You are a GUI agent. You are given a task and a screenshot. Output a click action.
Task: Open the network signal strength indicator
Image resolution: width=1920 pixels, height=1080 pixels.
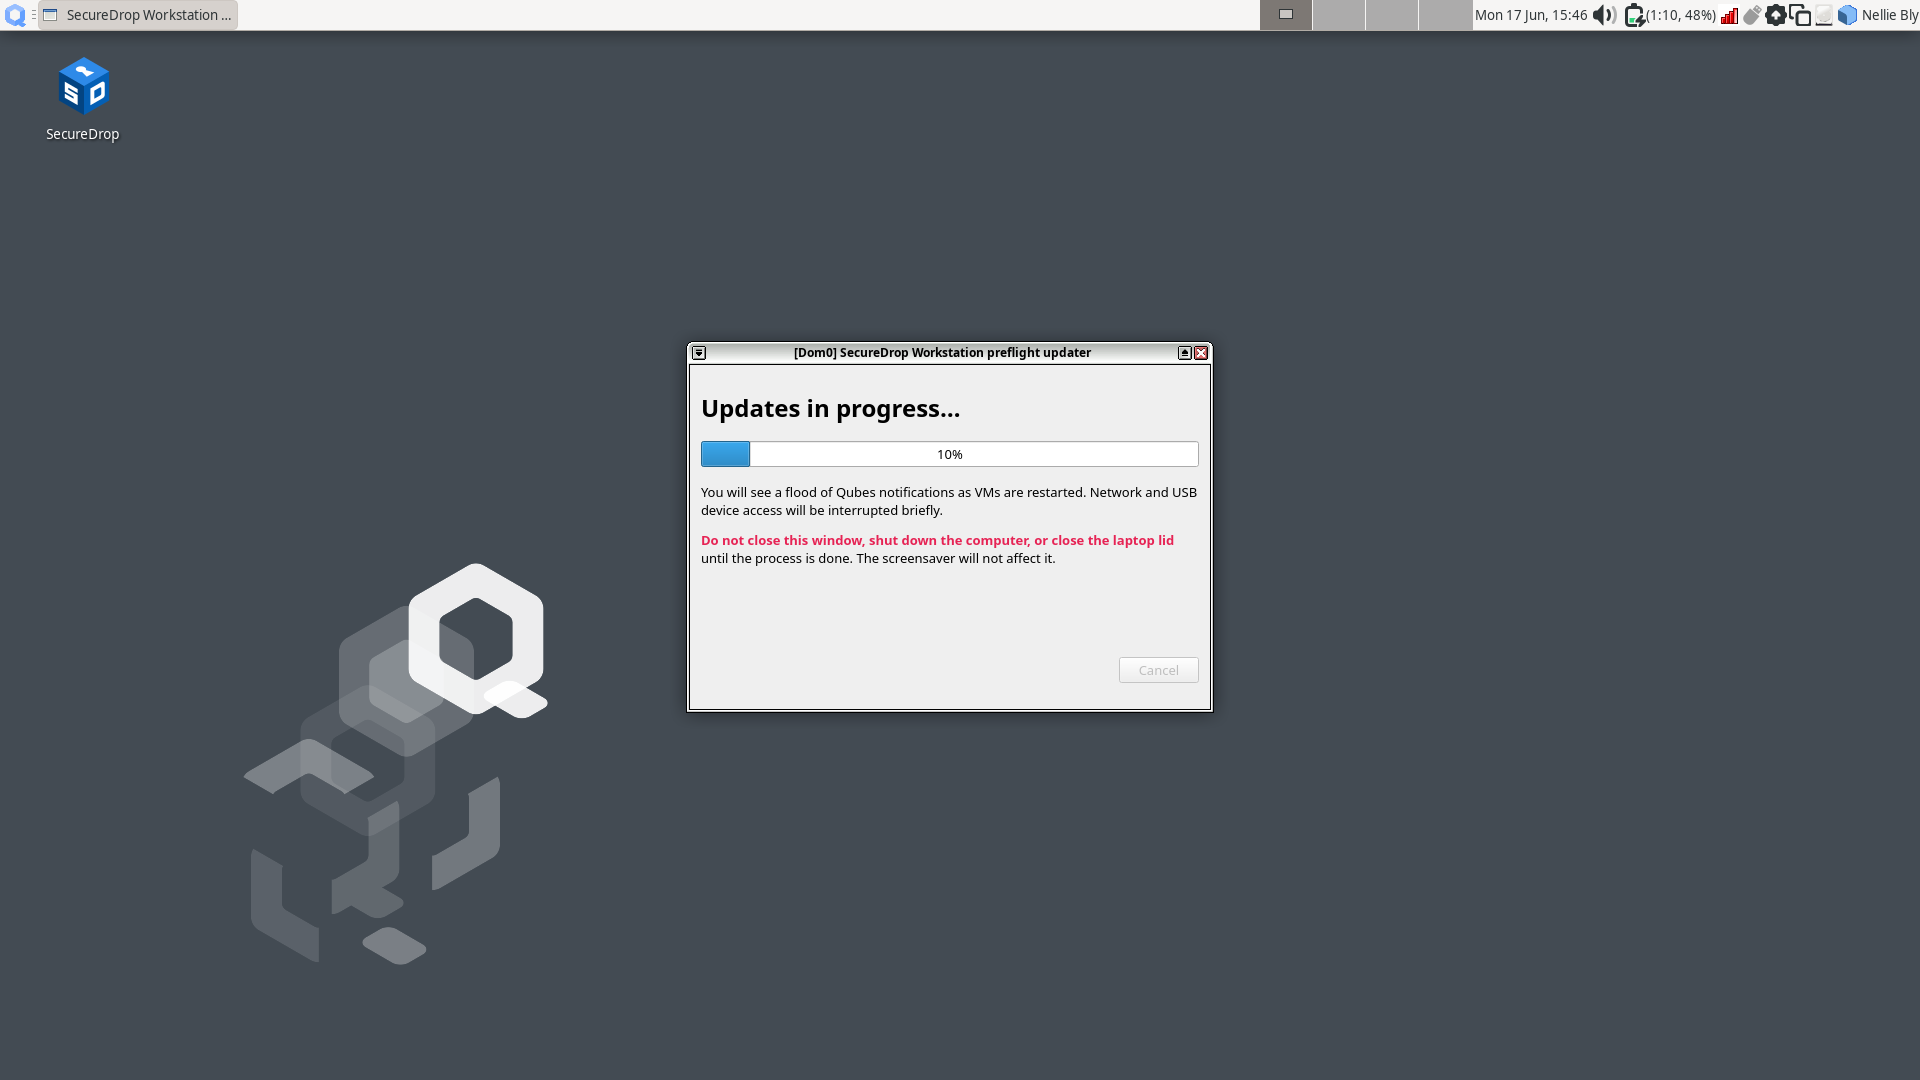point(1730,15)
